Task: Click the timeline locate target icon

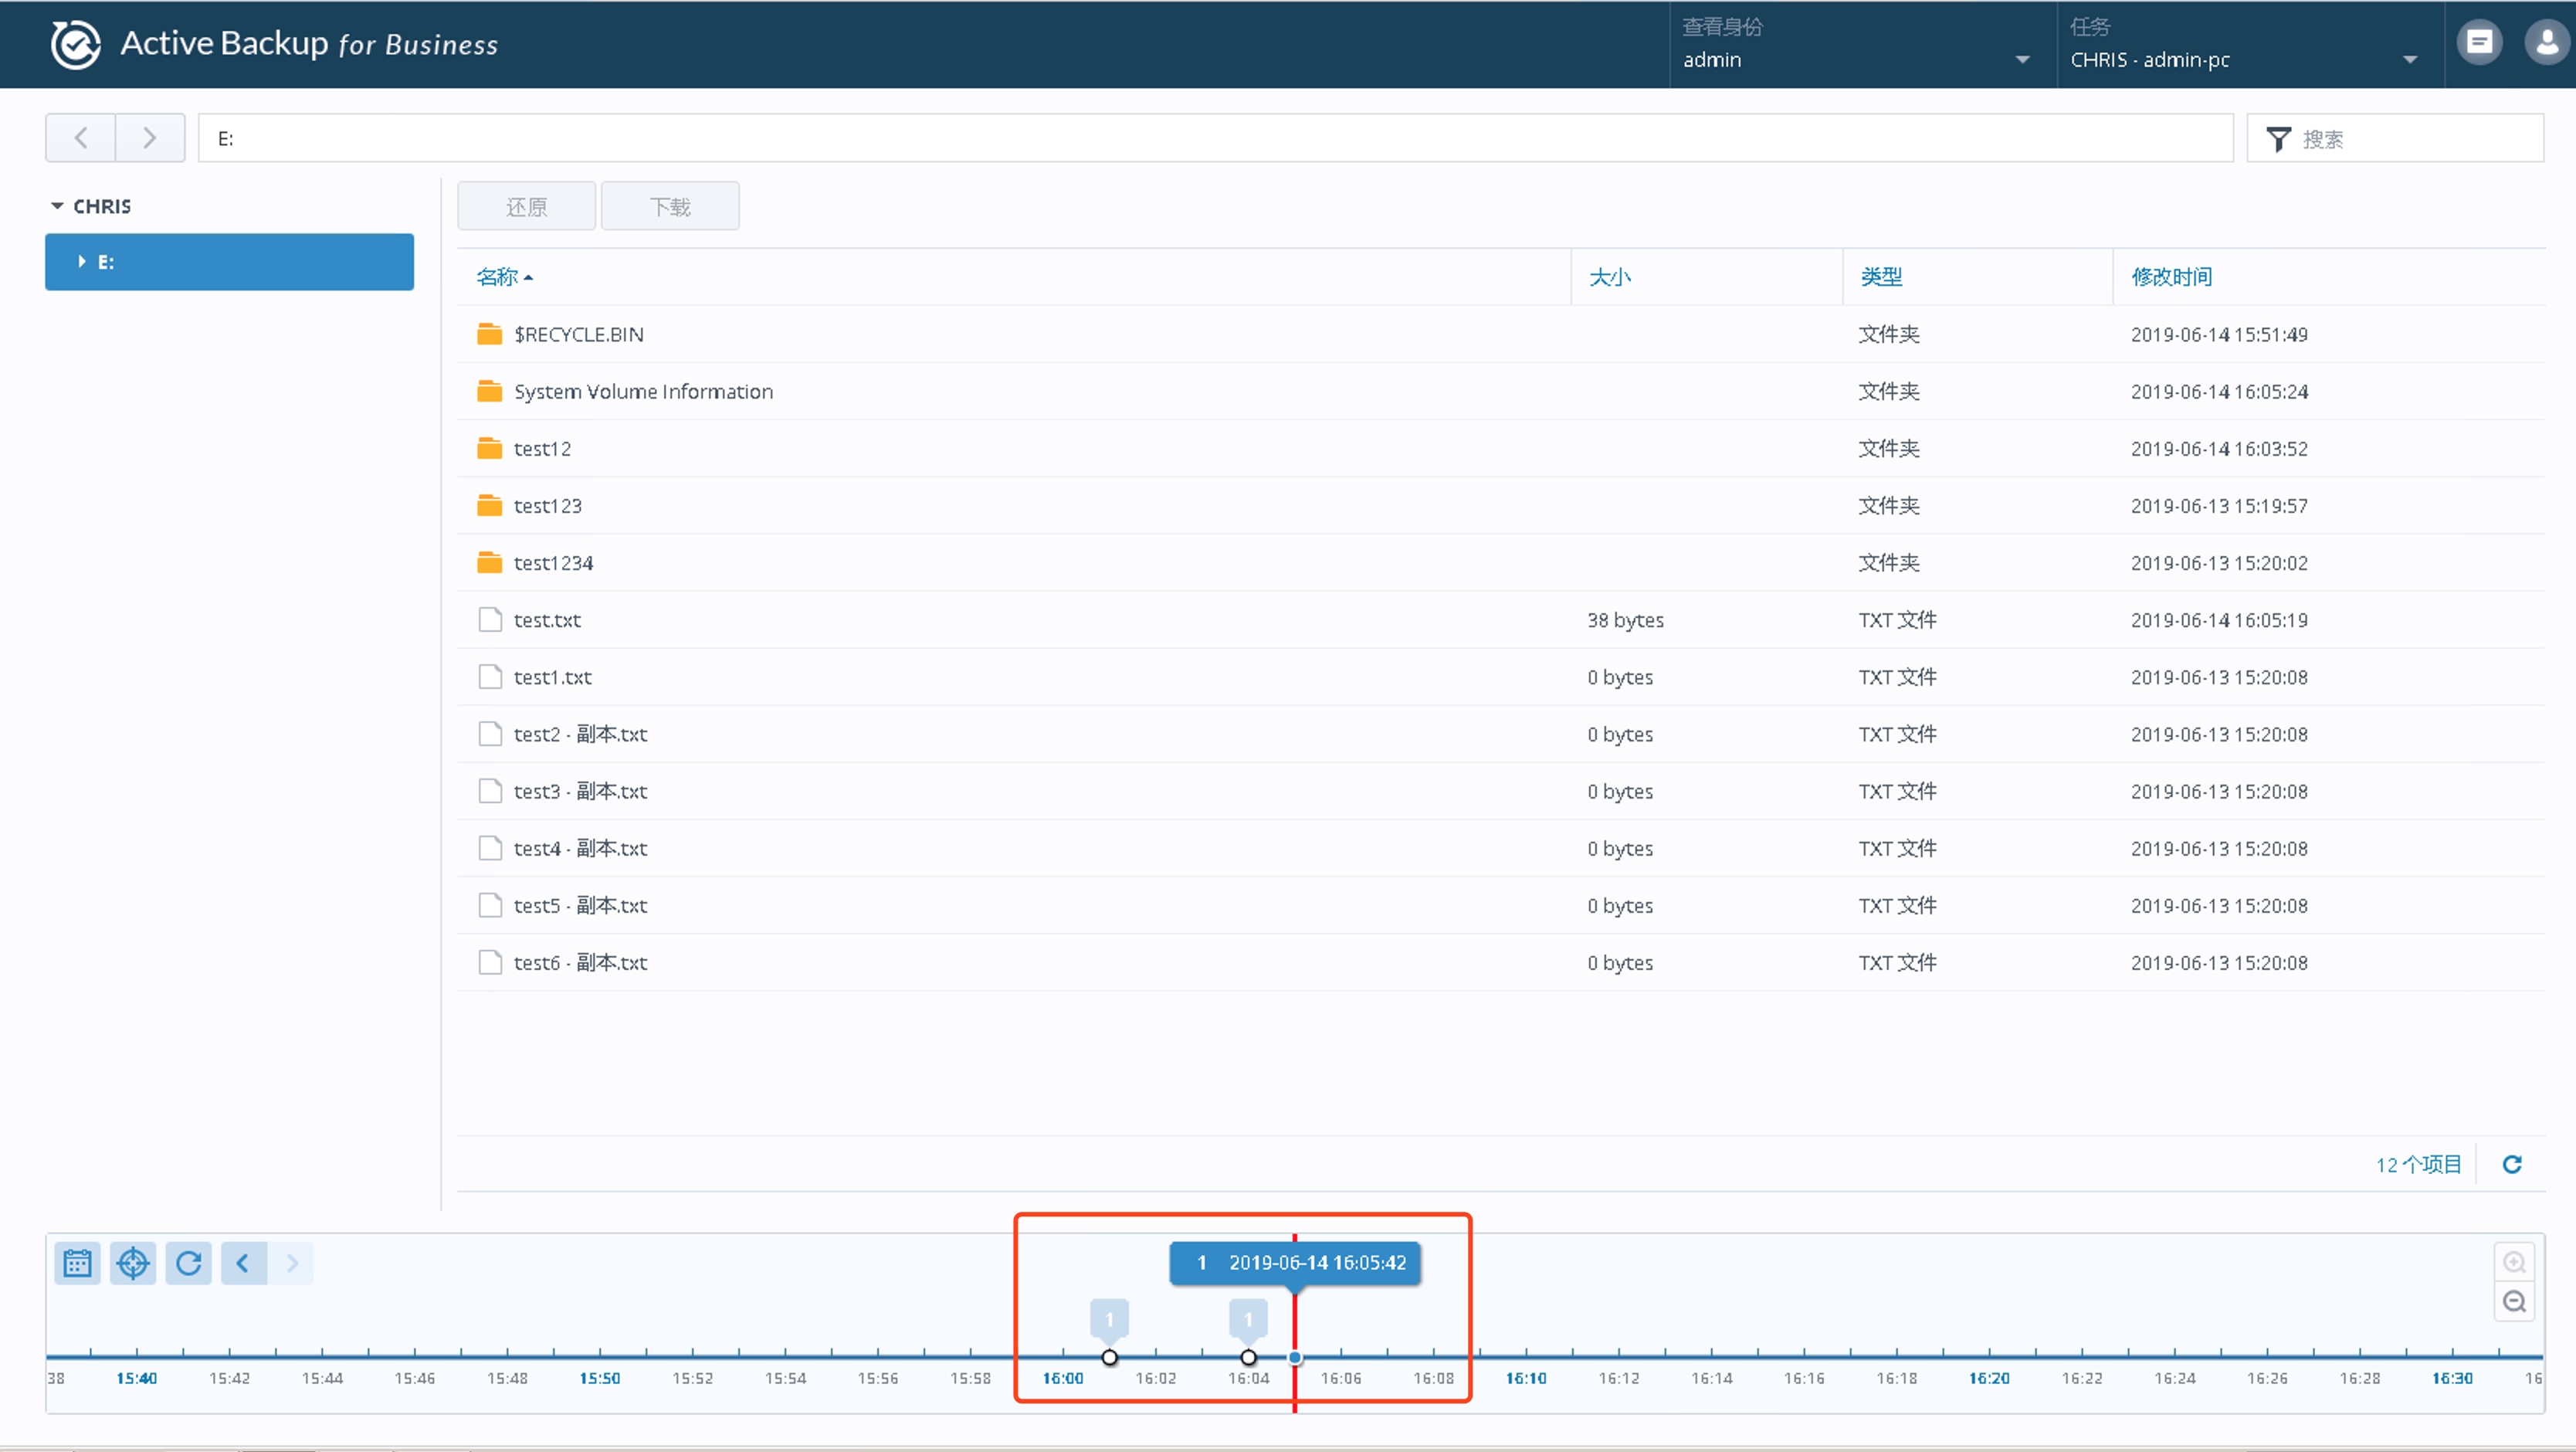Action: point(133,1263)
